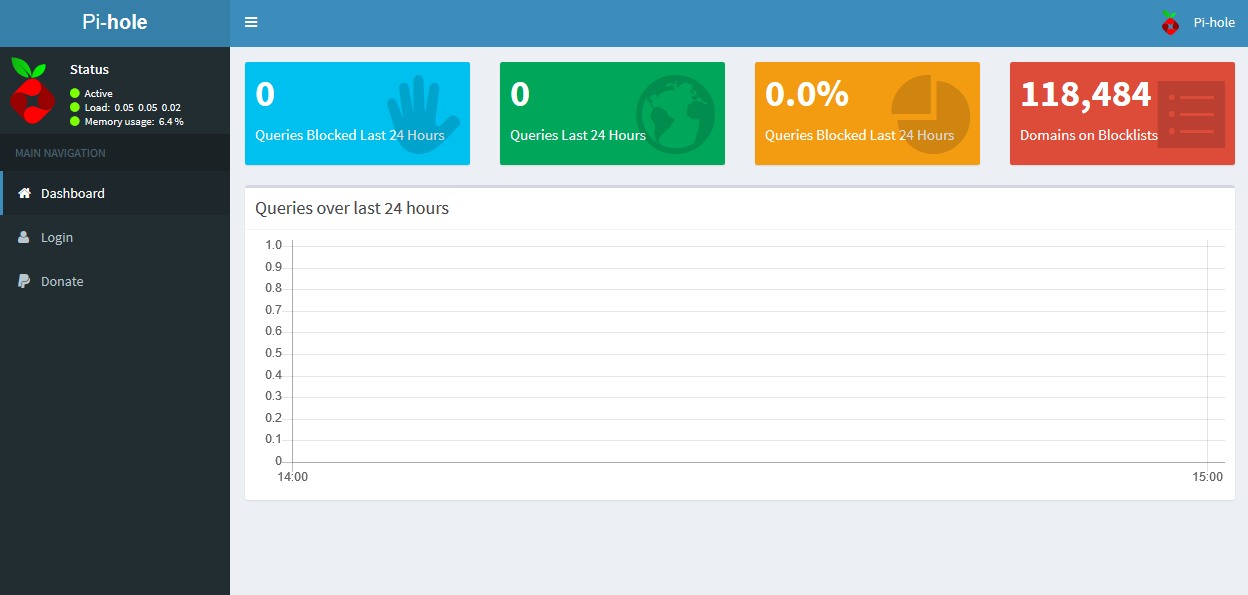Click the list icon on red card
This screenshot has height=595, width=1248.
(x=1191, y=114)
